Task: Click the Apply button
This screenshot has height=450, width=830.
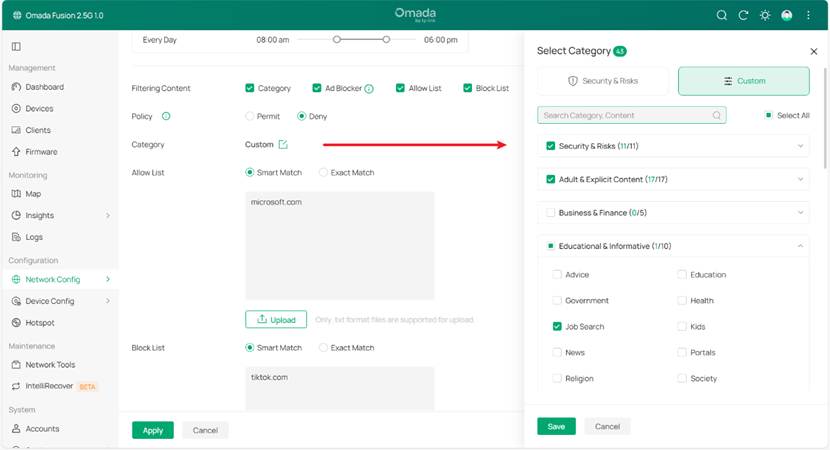Action: [153, 430]
